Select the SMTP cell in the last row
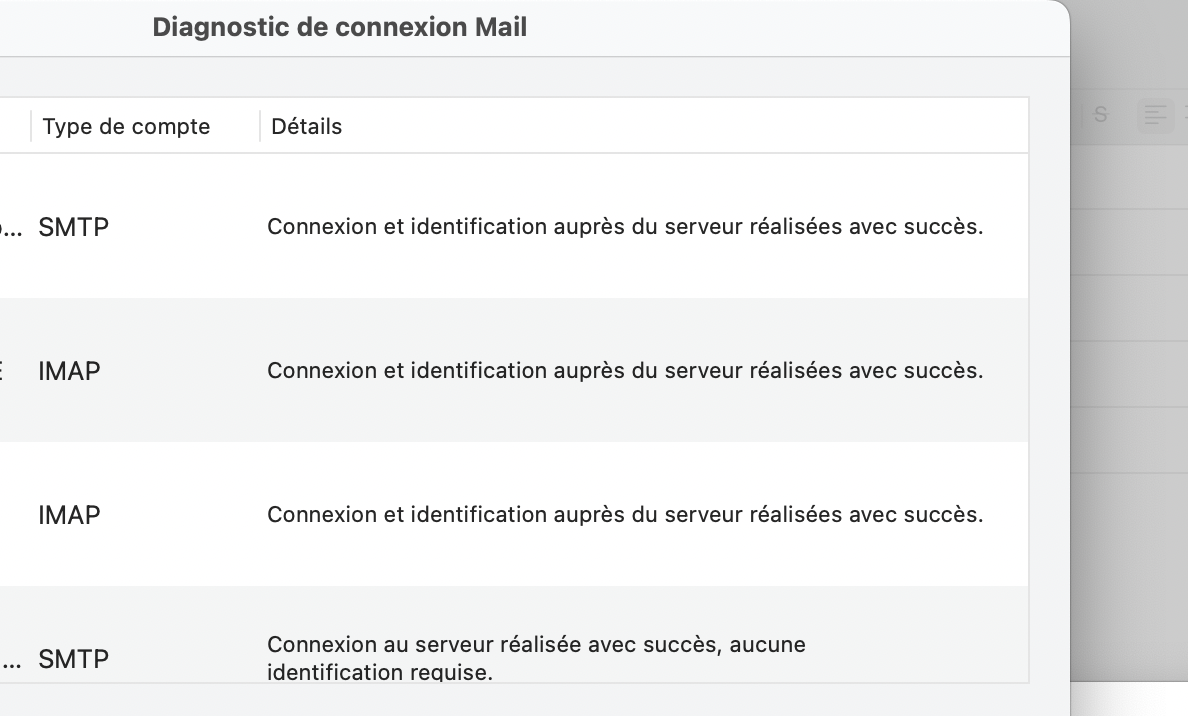This screenshot has width=1188, height=716. click(x=73, y=660)
